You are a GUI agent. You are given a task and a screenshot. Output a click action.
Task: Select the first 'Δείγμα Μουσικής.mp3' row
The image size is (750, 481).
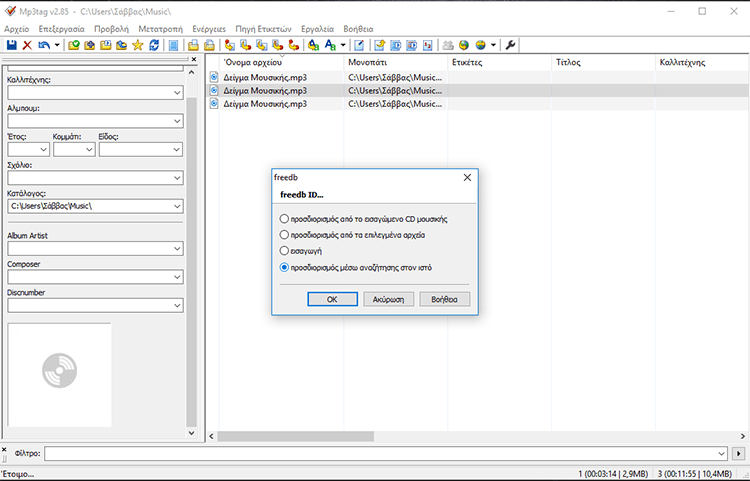478,77
